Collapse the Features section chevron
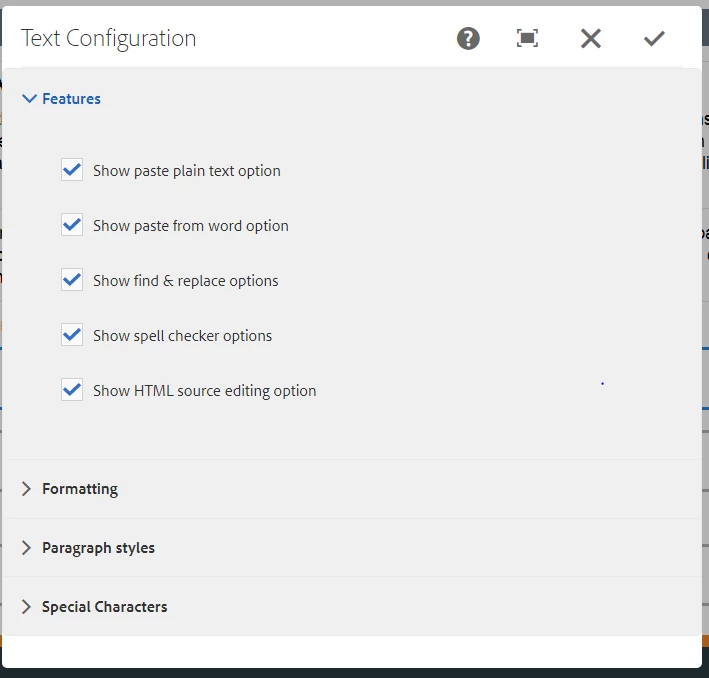 point(28,99)
